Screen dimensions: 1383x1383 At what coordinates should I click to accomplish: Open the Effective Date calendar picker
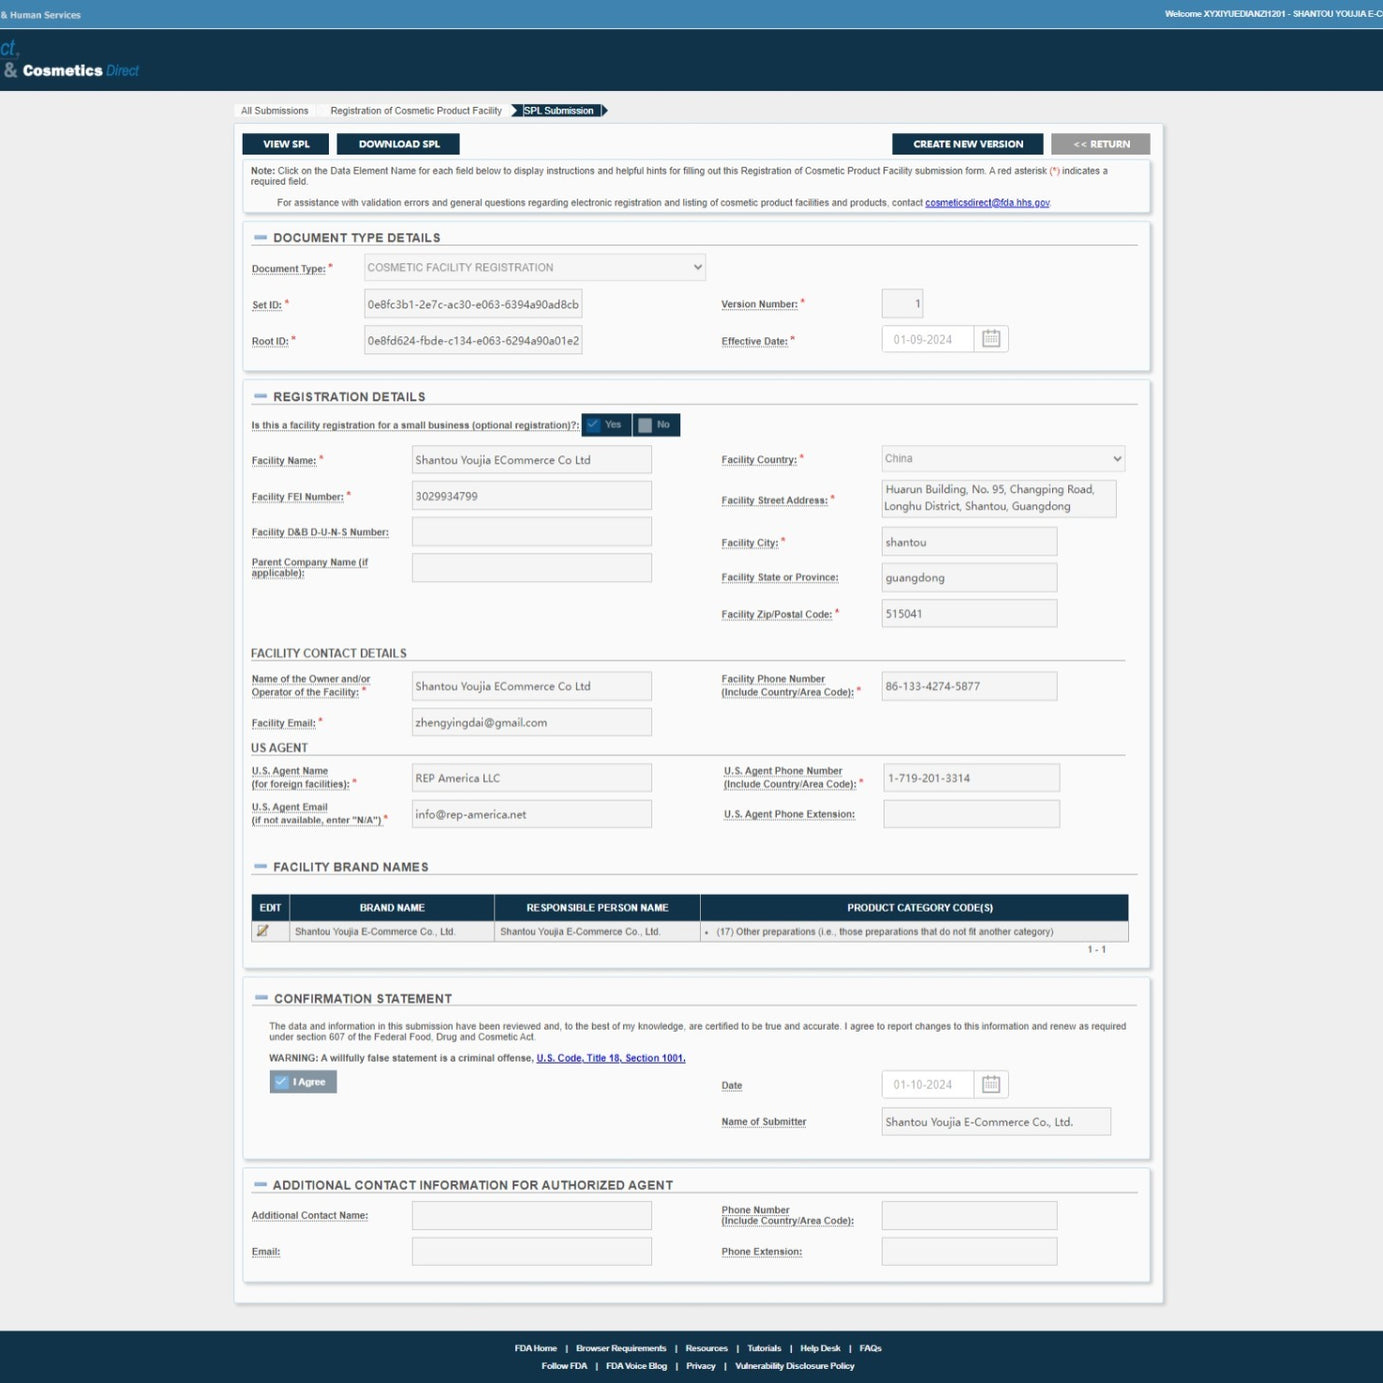pos(990,339)
